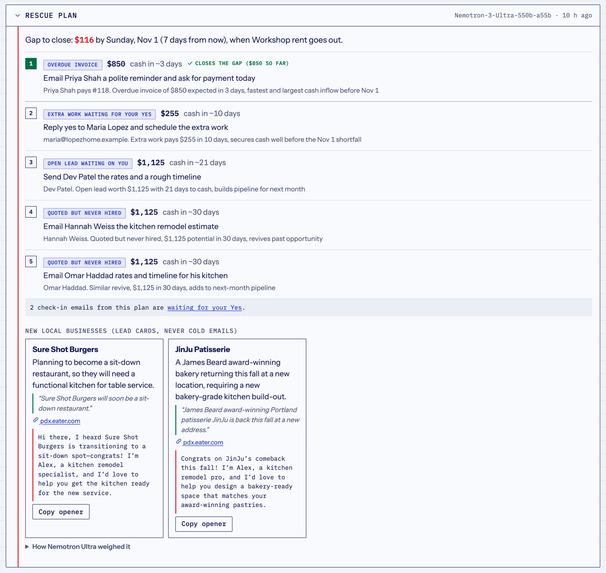The image size is (606, 573).
Task: Select 'Send Dev Patel the rates' action
Action: [x=122, y=177]
